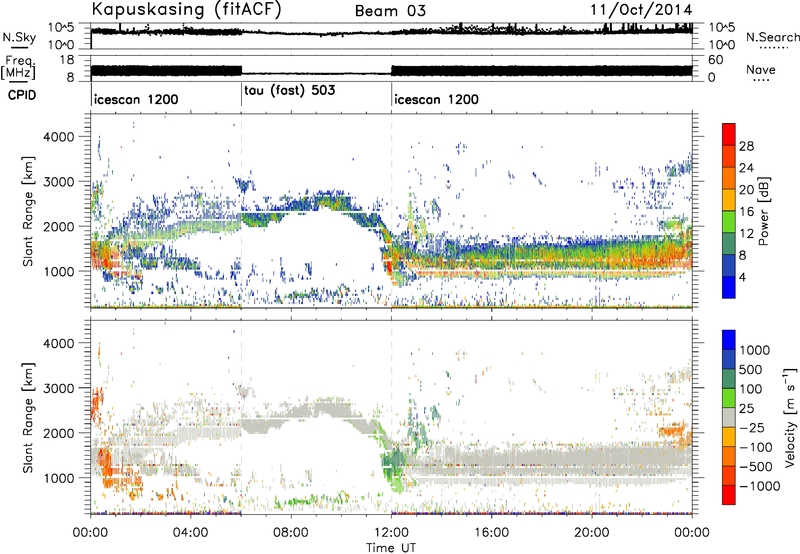This screenshot has width=800, height=554.
Task: Click the 12:00 time axis label
Action: 391,533
